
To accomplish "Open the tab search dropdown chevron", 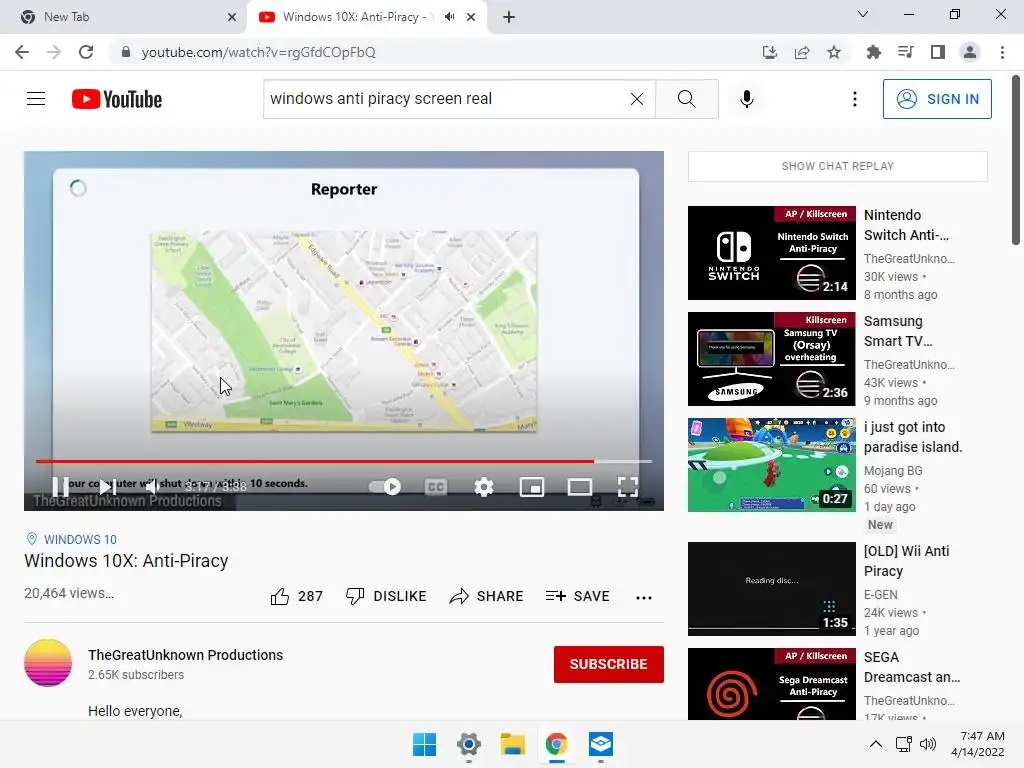I will (862, 14).
